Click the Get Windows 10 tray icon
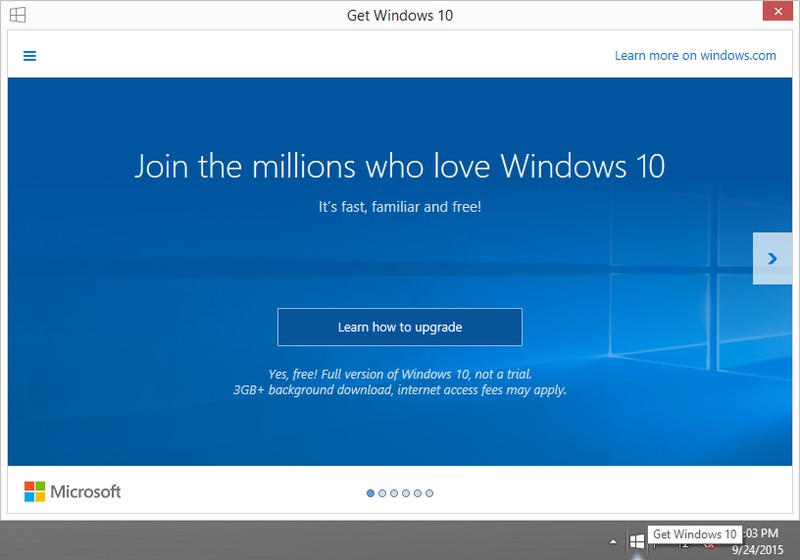800x560 pixels. [x=636, y=541]
